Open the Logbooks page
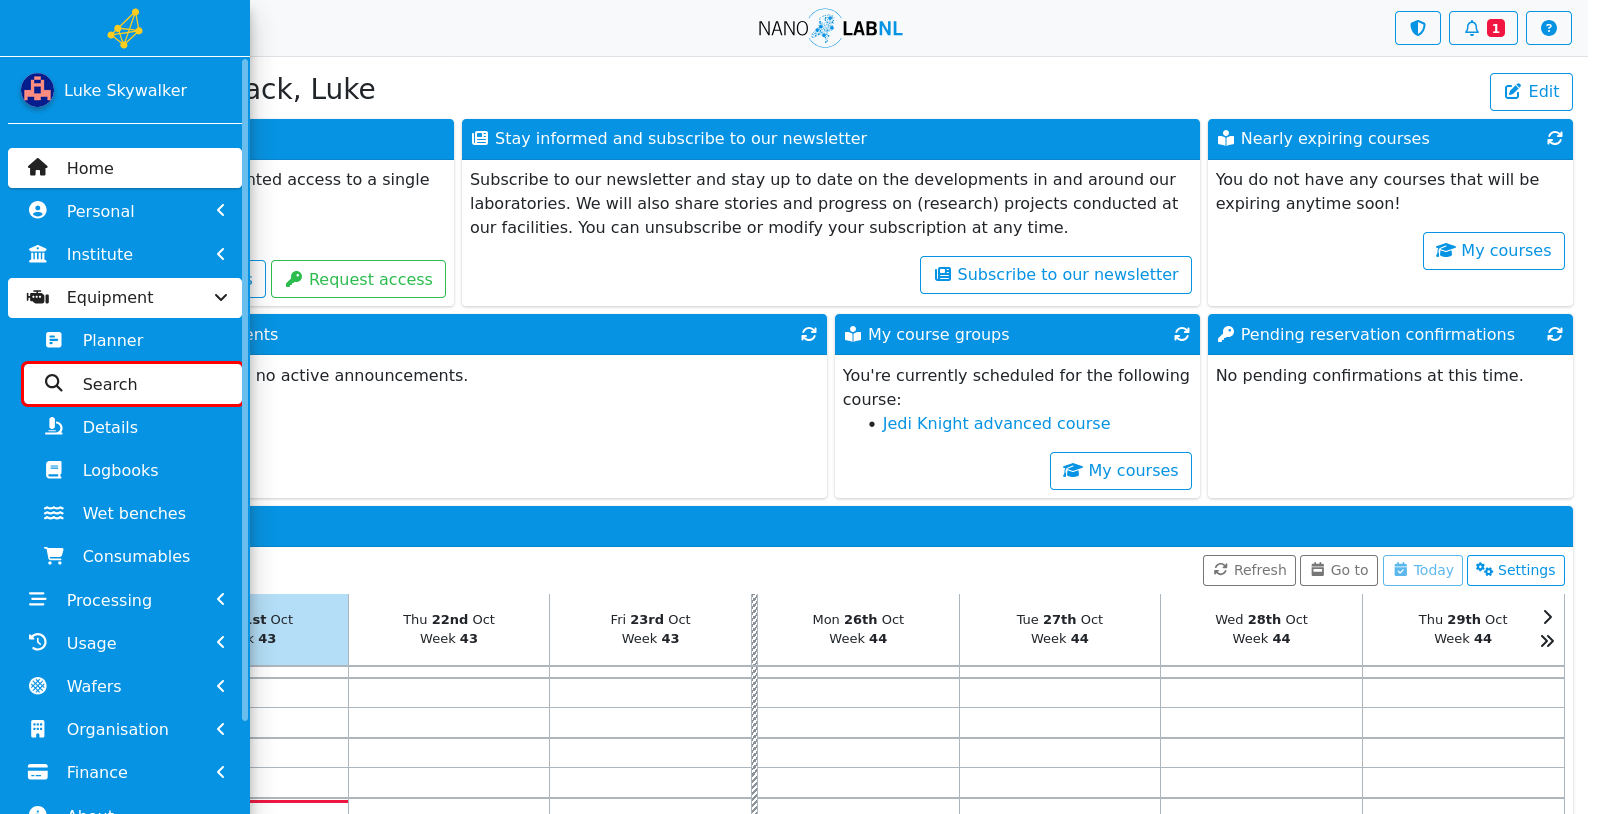This screenshot has width=1600, height=814. click(x=133, y=470)
